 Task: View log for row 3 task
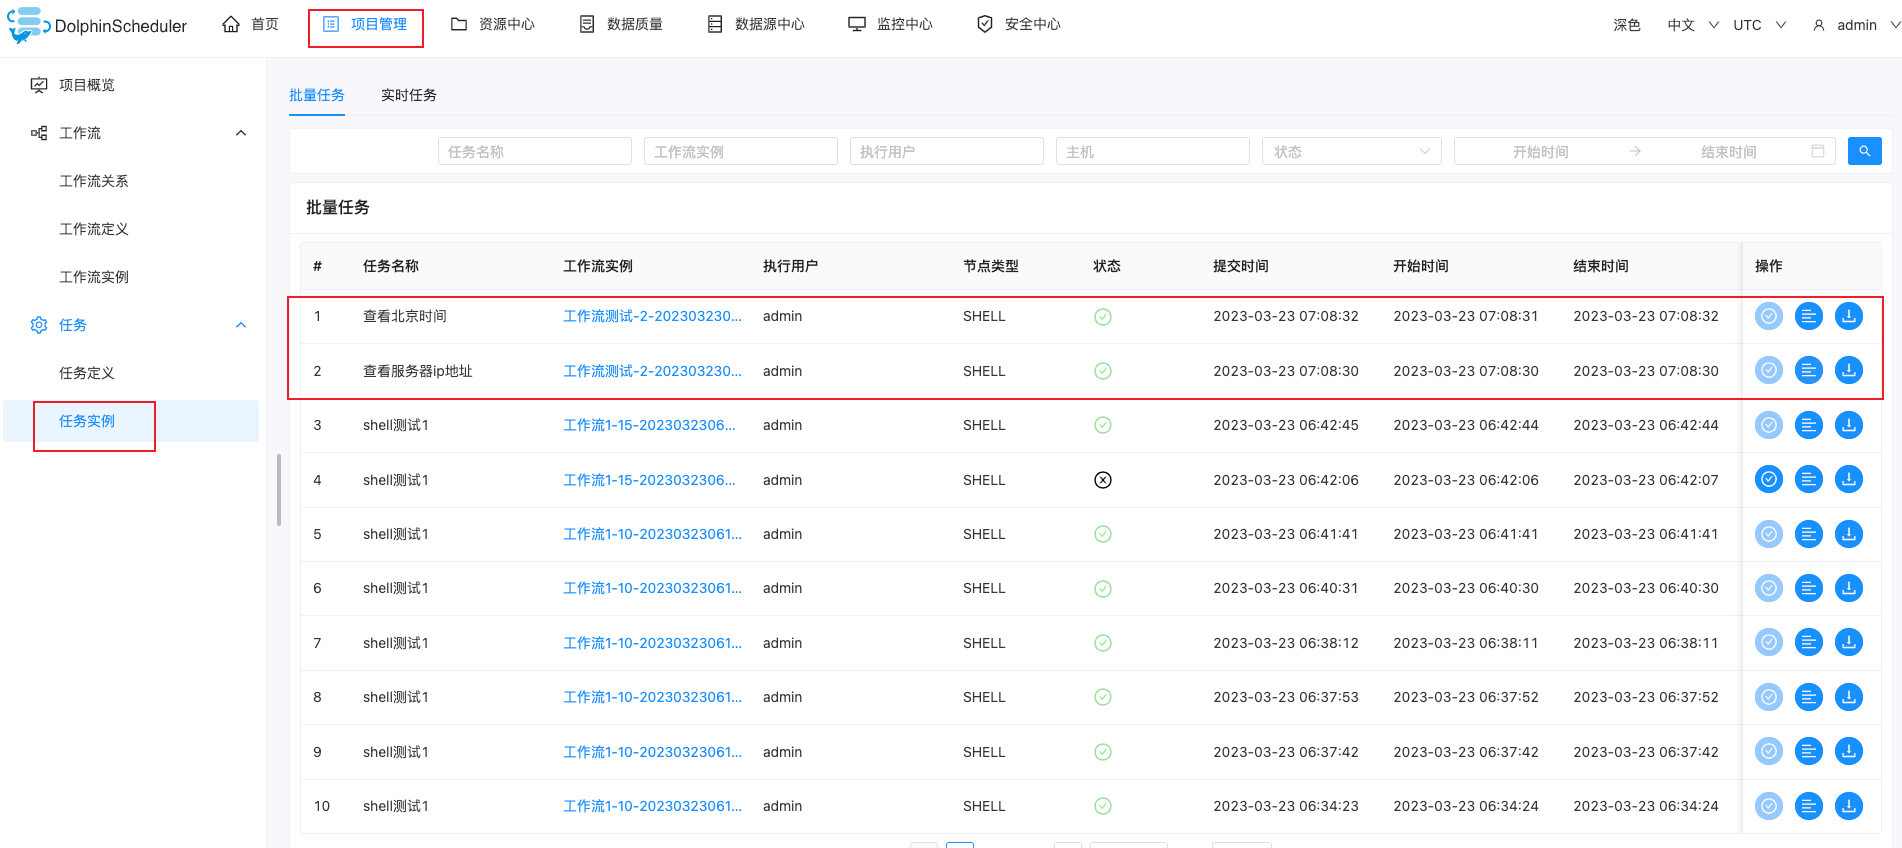point(1809,425)
